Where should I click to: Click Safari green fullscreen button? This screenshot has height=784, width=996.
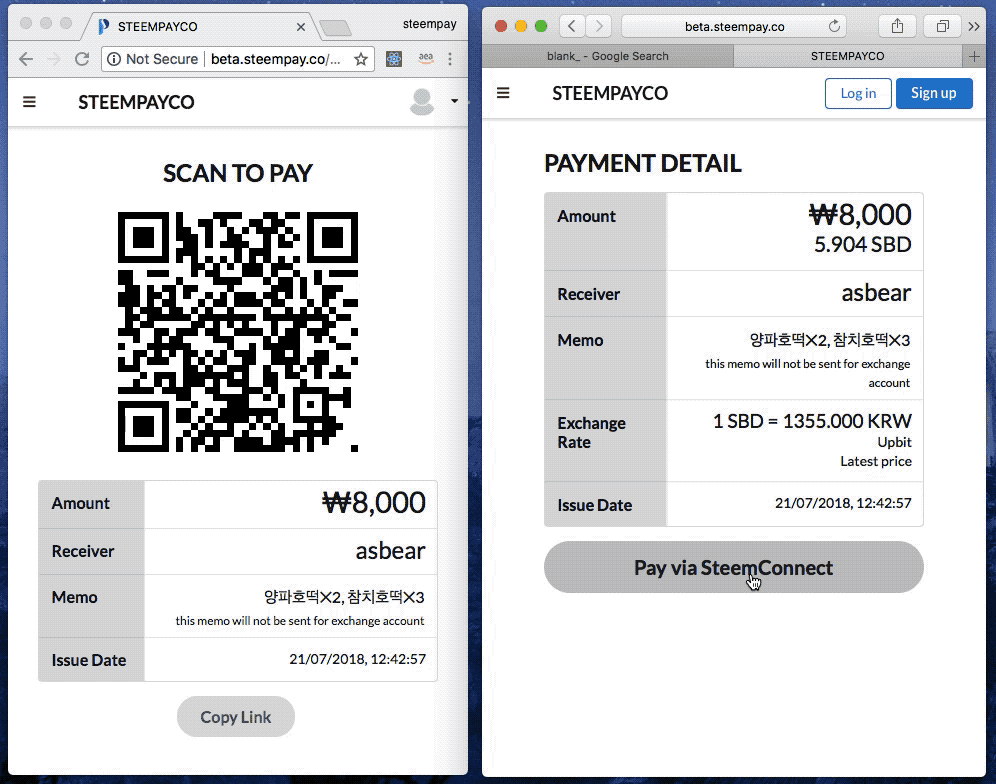point(541,26)
